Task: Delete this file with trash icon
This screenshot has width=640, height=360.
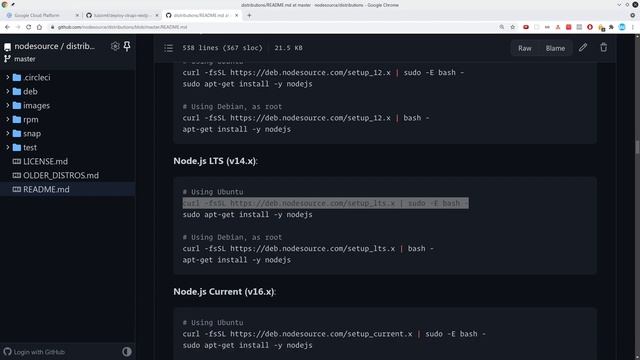Action: tap(604, 48)
